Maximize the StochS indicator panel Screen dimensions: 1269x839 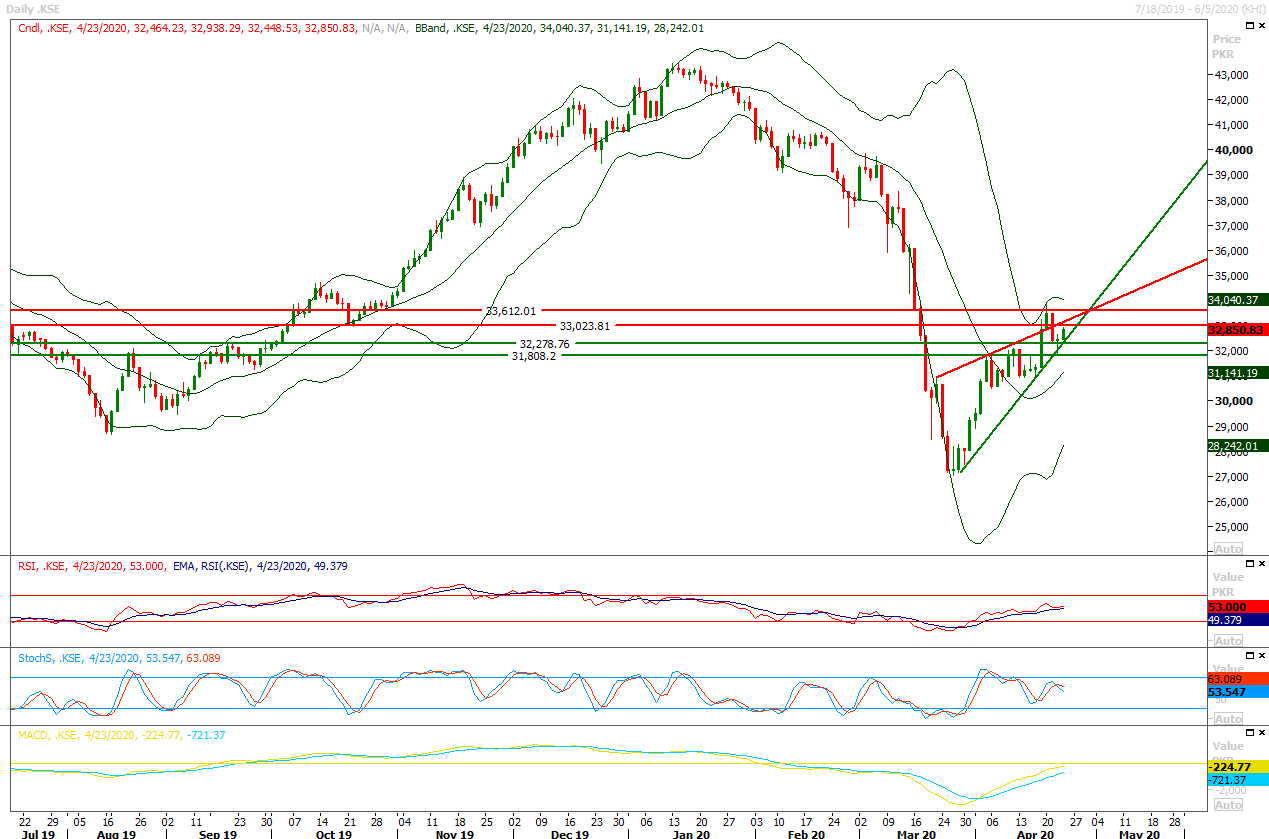(1250, 656)
